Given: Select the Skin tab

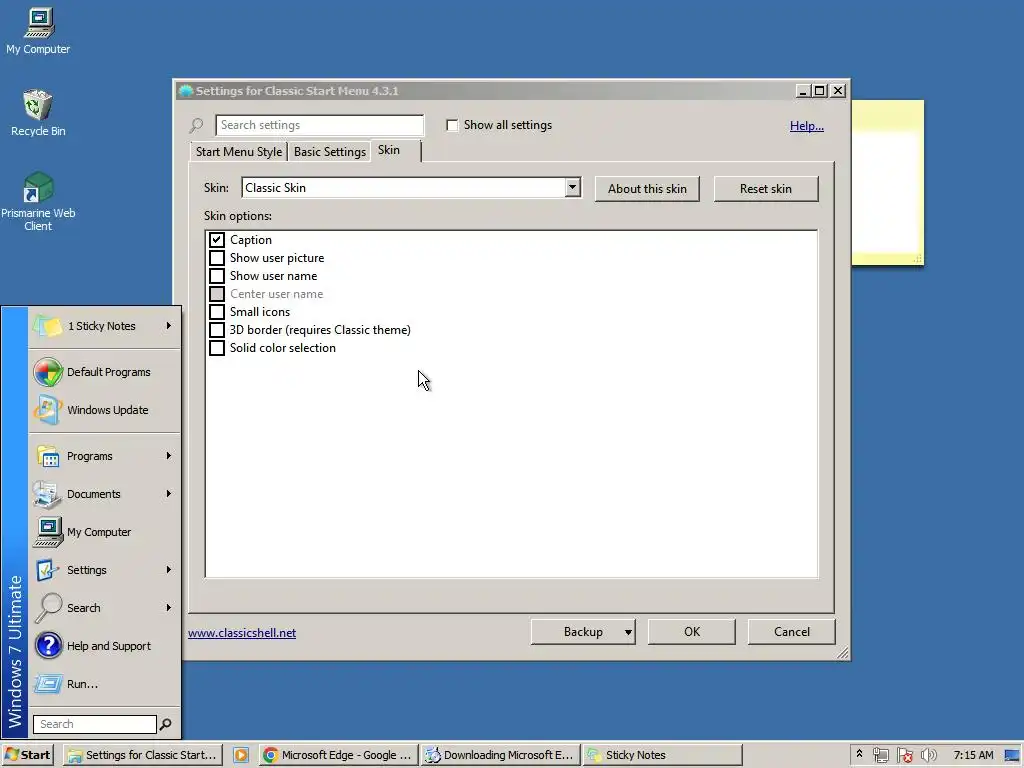Looking at the screenshot, I should (396, 150).
